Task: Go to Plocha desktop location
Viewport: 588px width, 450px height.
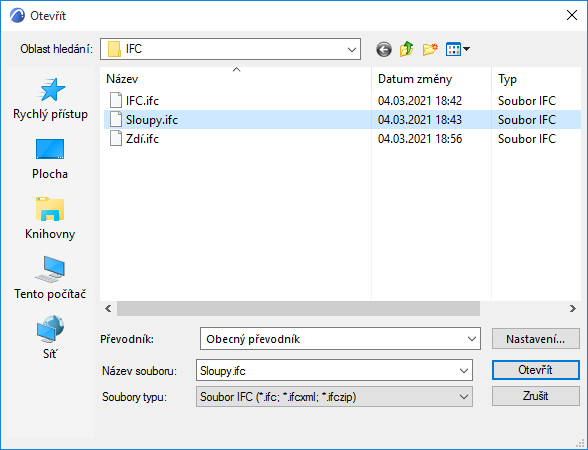Action: pyautogui.click(x=50, y=159)
